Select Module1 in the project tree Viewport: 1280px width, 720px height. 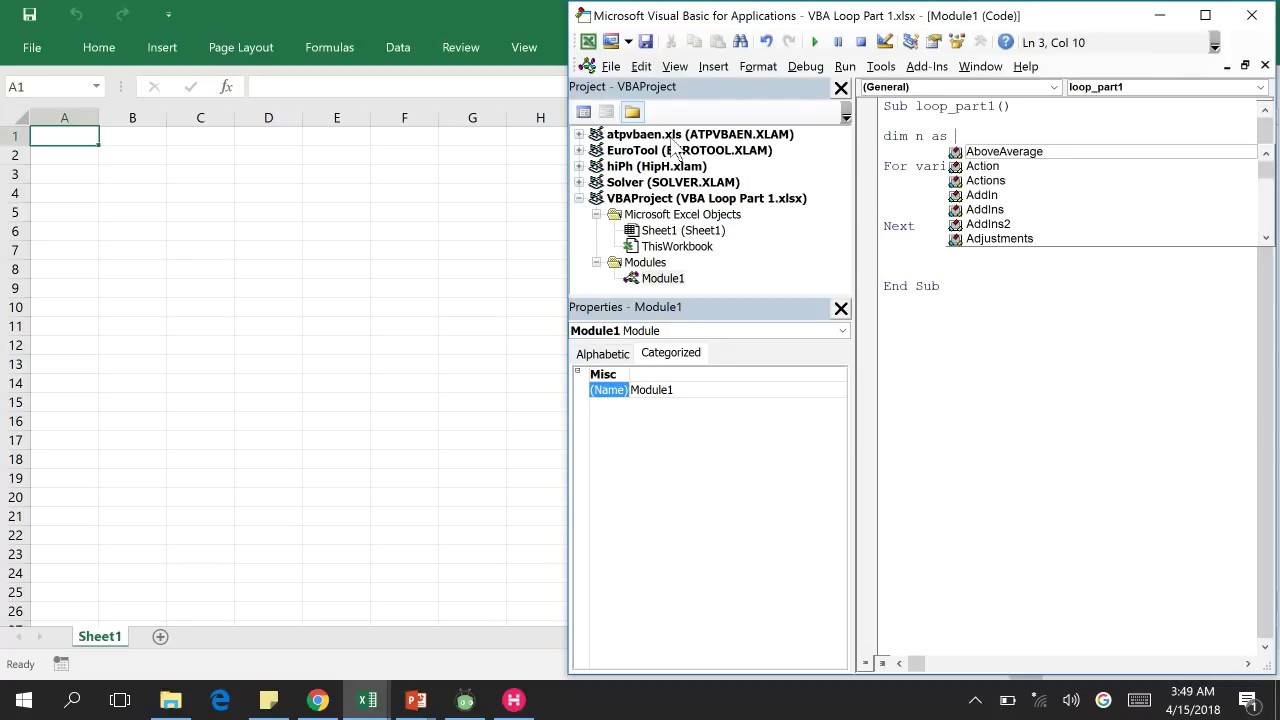point(663,278)
